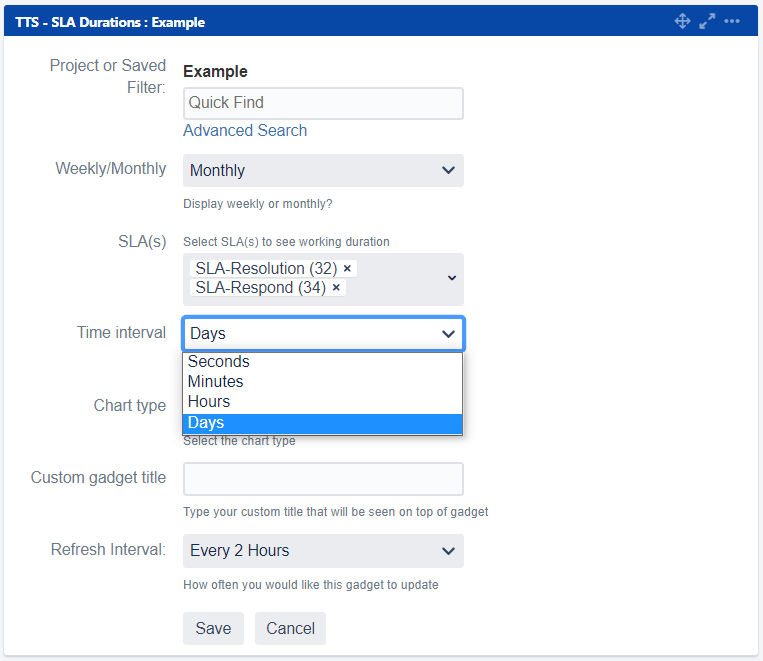
Task: Choose Minutes from the time interval list
Action: click(x=322, y=382)
